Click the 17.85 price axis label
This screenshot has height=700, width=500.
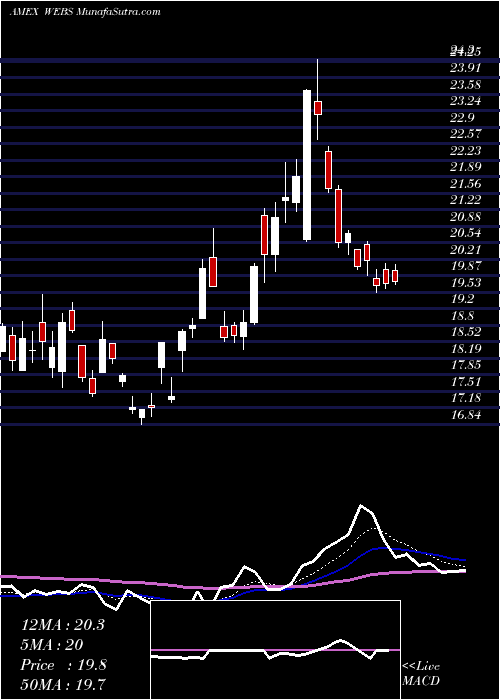point(465,365)
